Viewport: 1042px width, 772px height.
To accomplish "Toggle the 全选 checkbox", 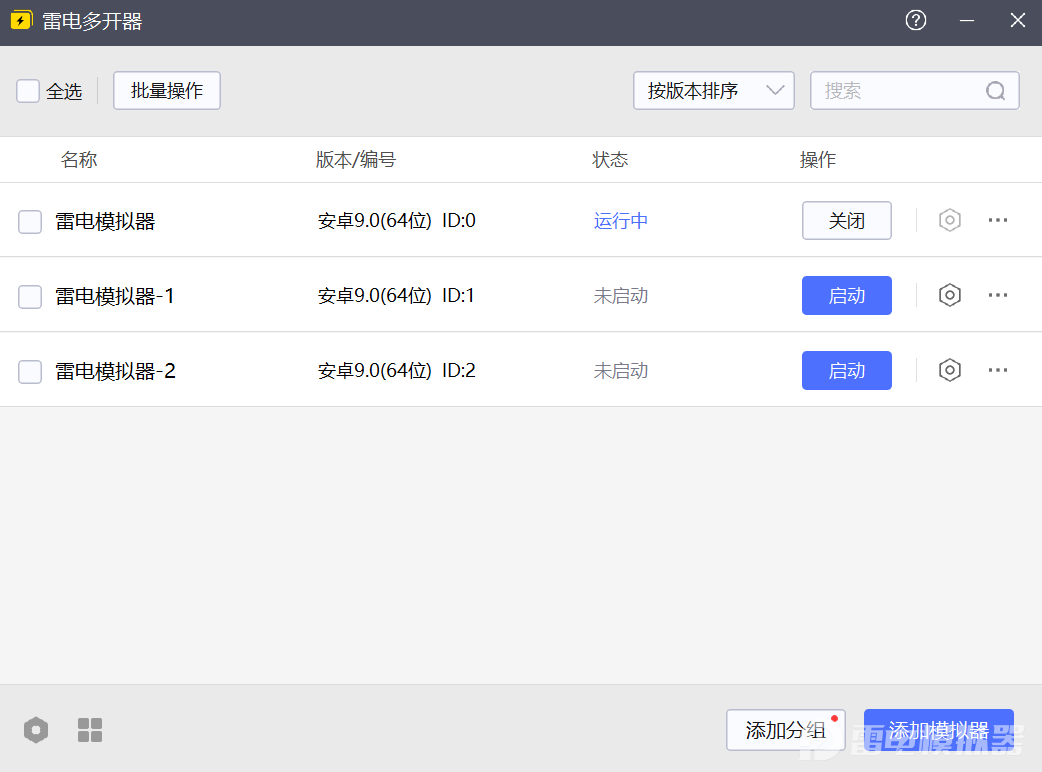I will click(x=28, y=91).
